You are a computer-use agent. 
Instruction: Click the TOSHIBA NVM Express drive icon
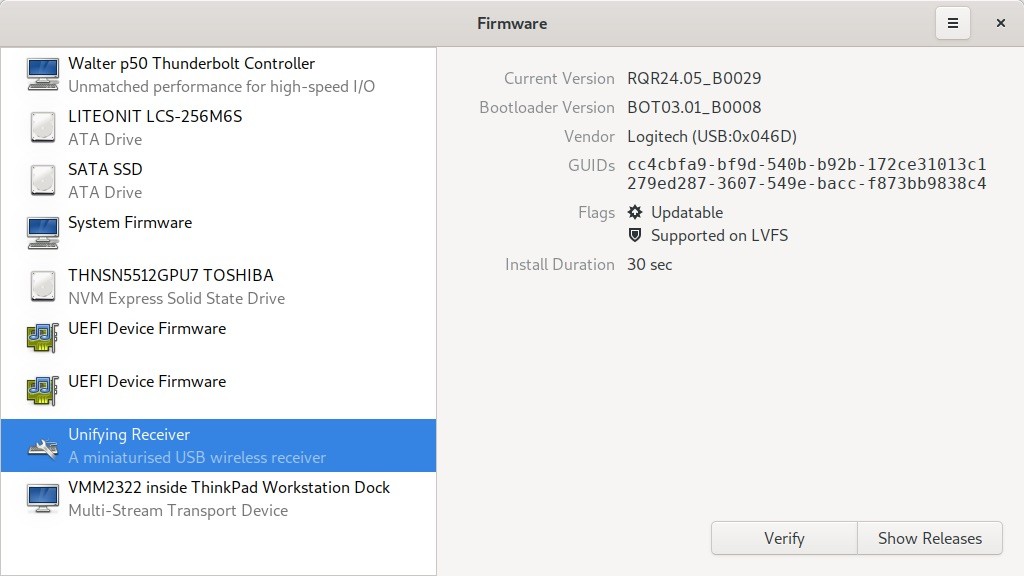[x=41, y=286]
